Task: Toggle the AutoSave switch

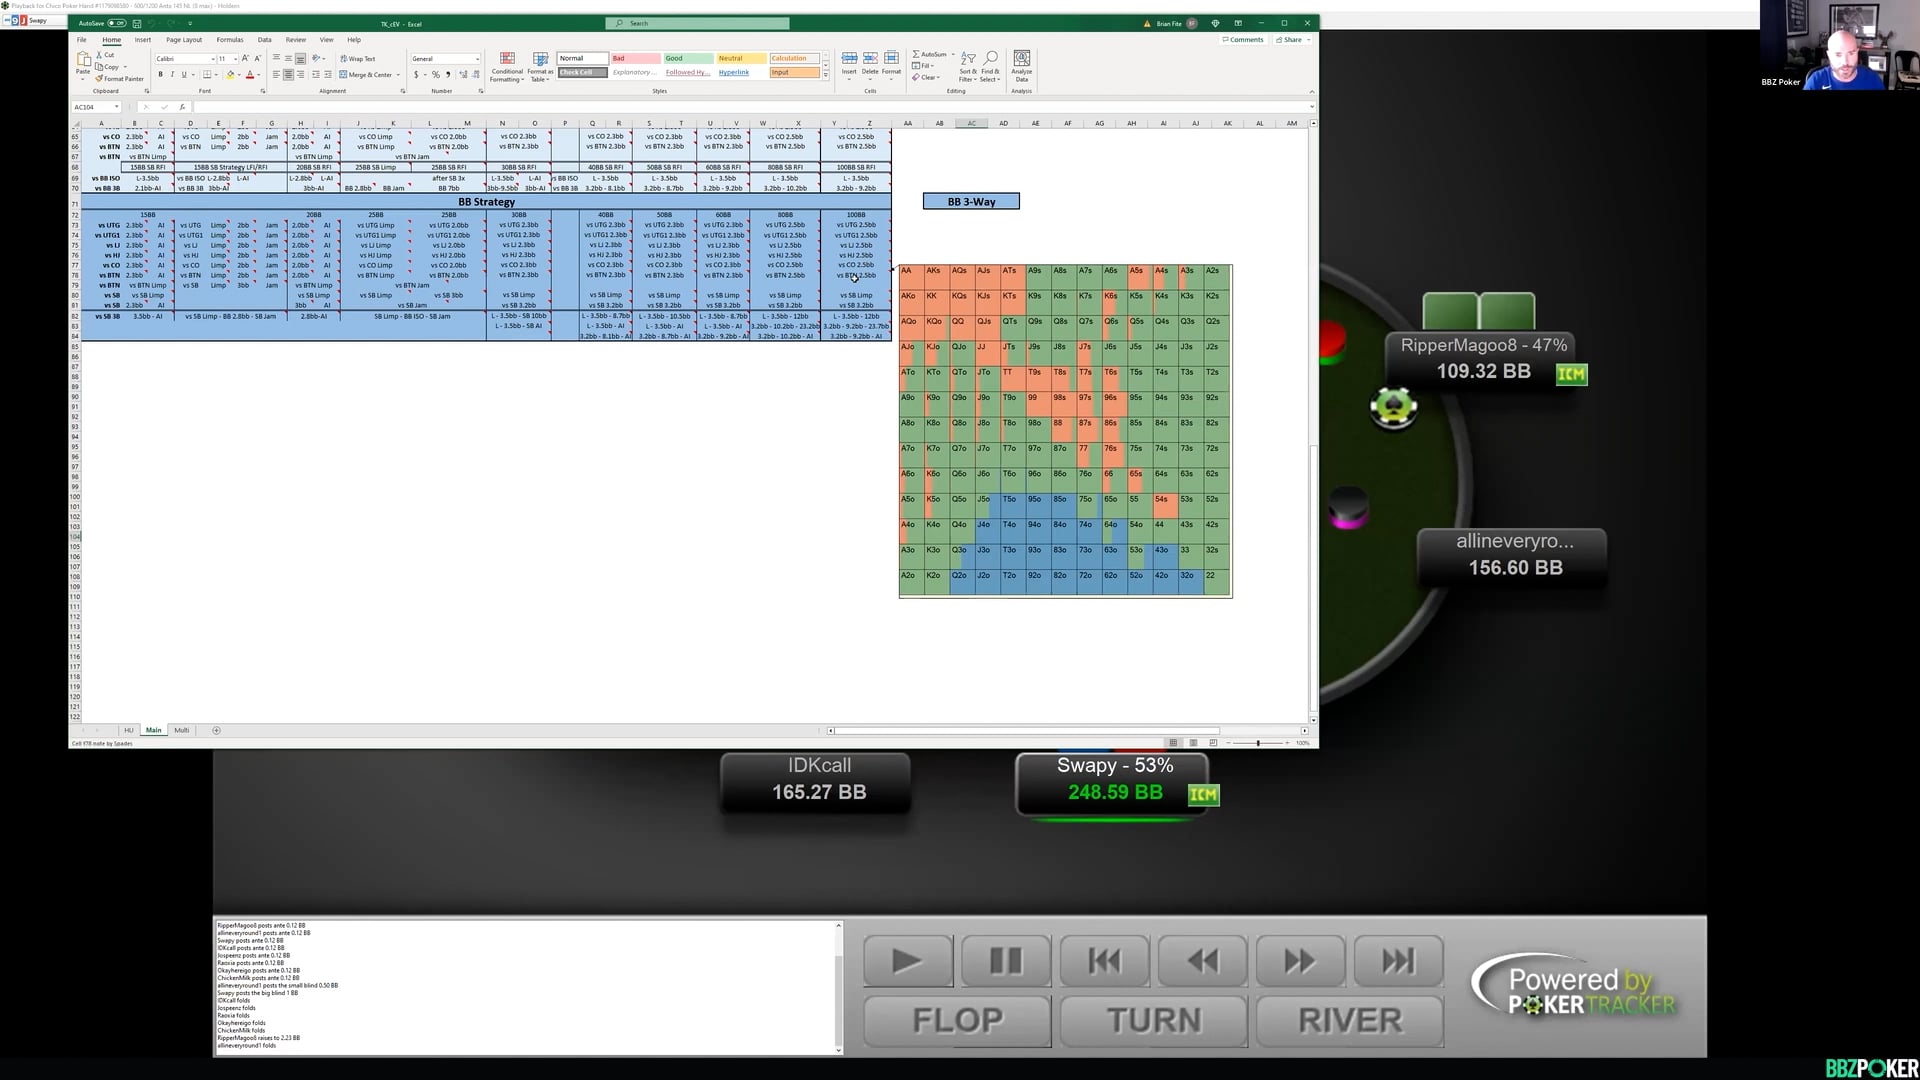Action: [x=117, y=23]
